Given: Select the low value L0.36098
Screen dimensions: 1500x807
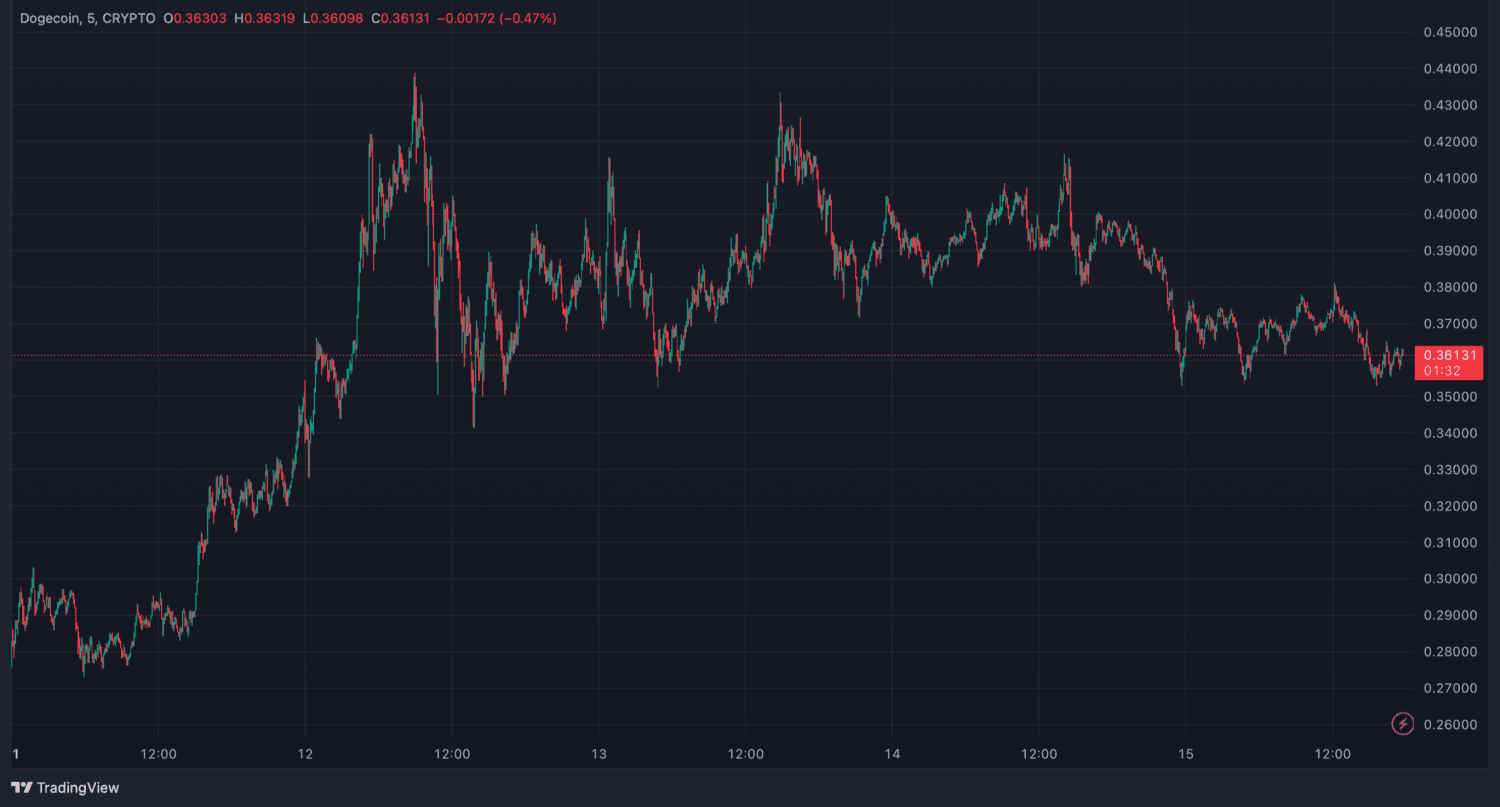Looking at the screenshot, I should tap(332, 19).
